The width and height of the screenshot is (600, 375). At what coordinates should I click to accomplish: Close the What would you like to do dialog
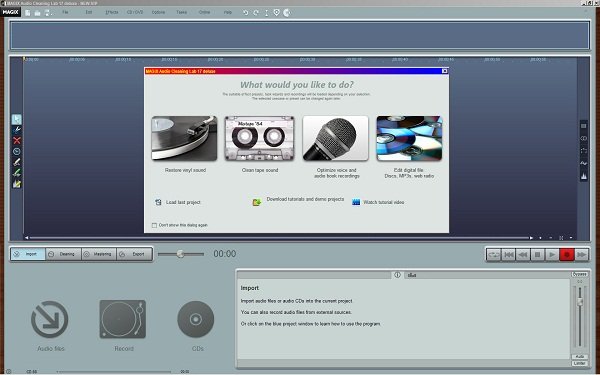tap(445, 71)
